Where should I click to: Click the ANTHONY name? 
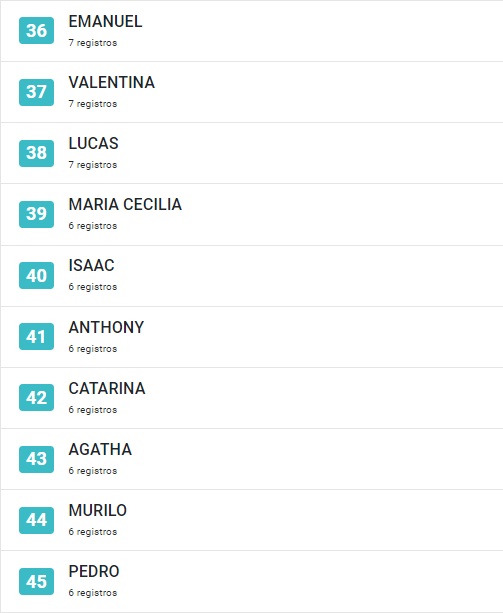pos(106,327)
